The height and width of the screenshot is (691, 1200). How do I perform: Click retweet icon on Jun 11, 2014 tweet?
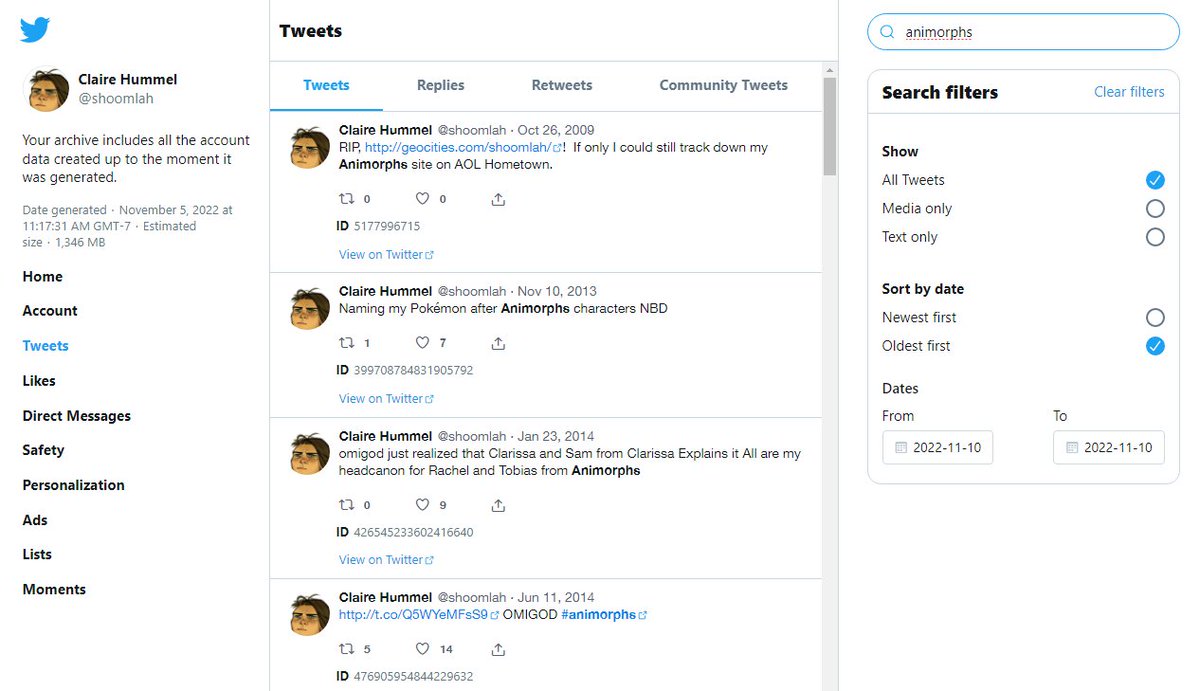(347, 649)
